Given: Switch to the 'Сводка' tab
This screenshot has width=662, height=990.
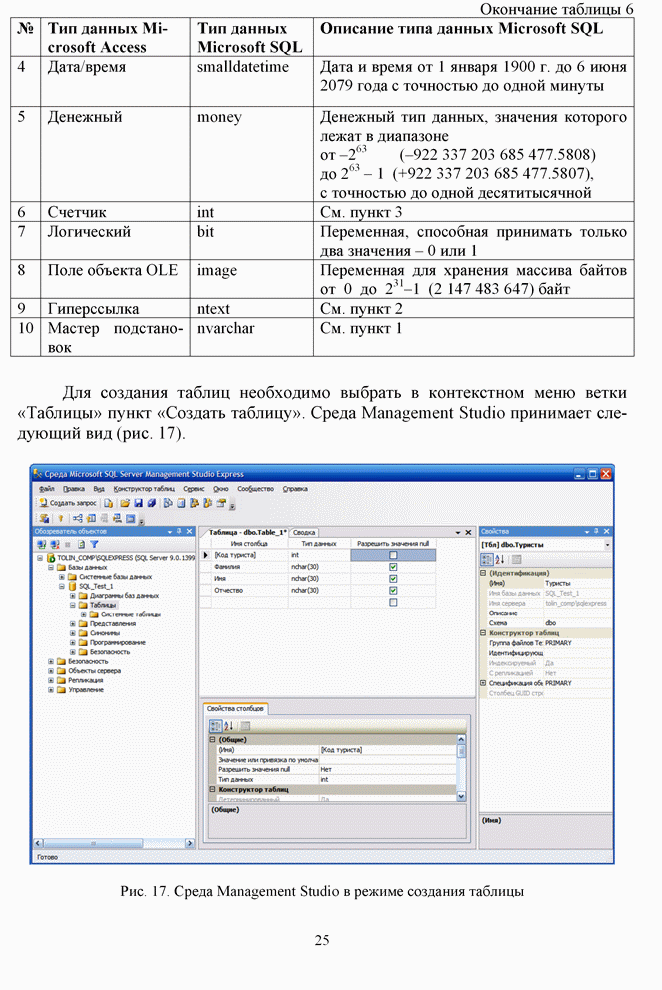Looking at the screenshot, I should click(305, 533).
